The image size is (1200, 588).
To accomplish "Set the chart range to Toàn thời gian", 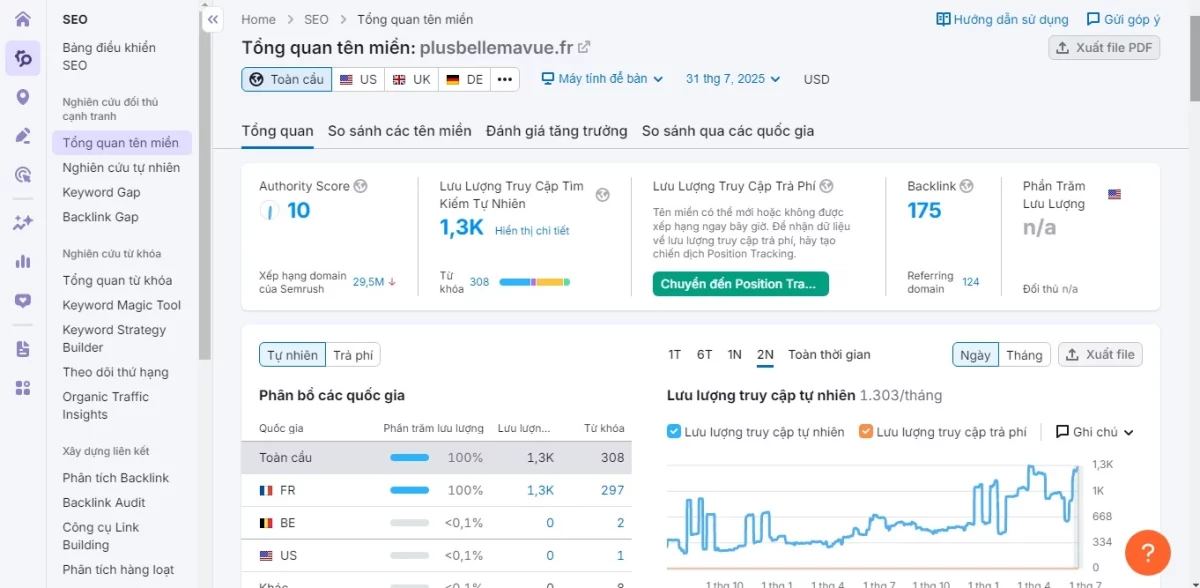I will pyautogui.click(x=829, y=354).
